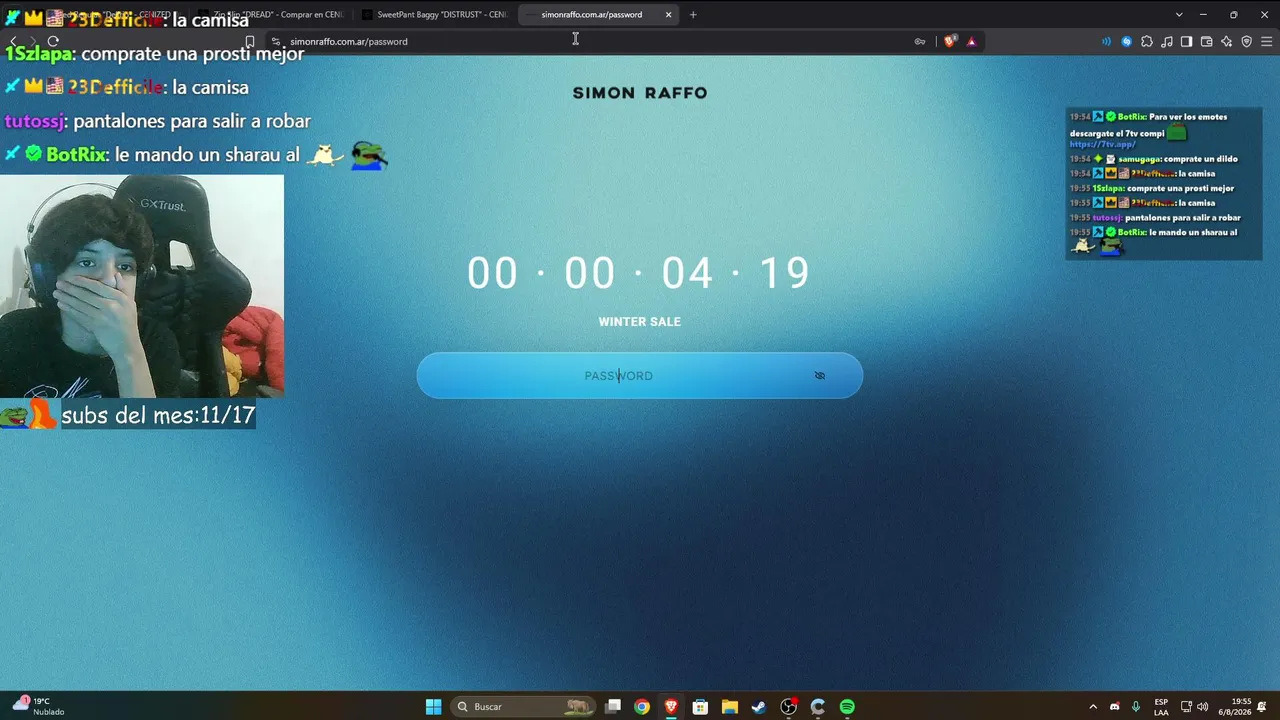
Task: Click the WINTER SALE text
Action: [639, 322]
